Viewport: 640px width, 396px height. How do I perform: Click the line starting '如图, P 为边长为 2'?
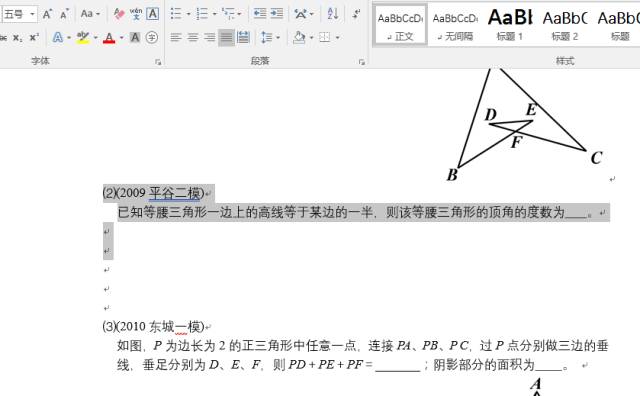pos(362,346)
